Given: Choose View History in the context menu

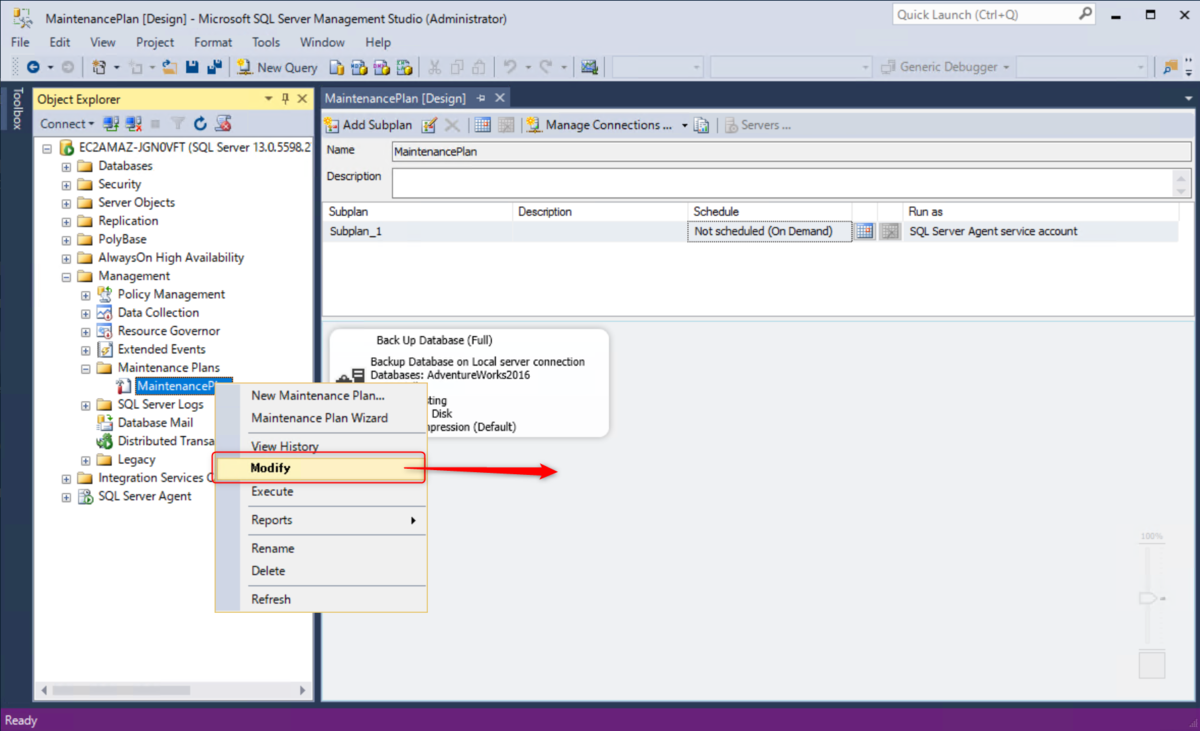Looking at the screenshot, I should point(321,446).
